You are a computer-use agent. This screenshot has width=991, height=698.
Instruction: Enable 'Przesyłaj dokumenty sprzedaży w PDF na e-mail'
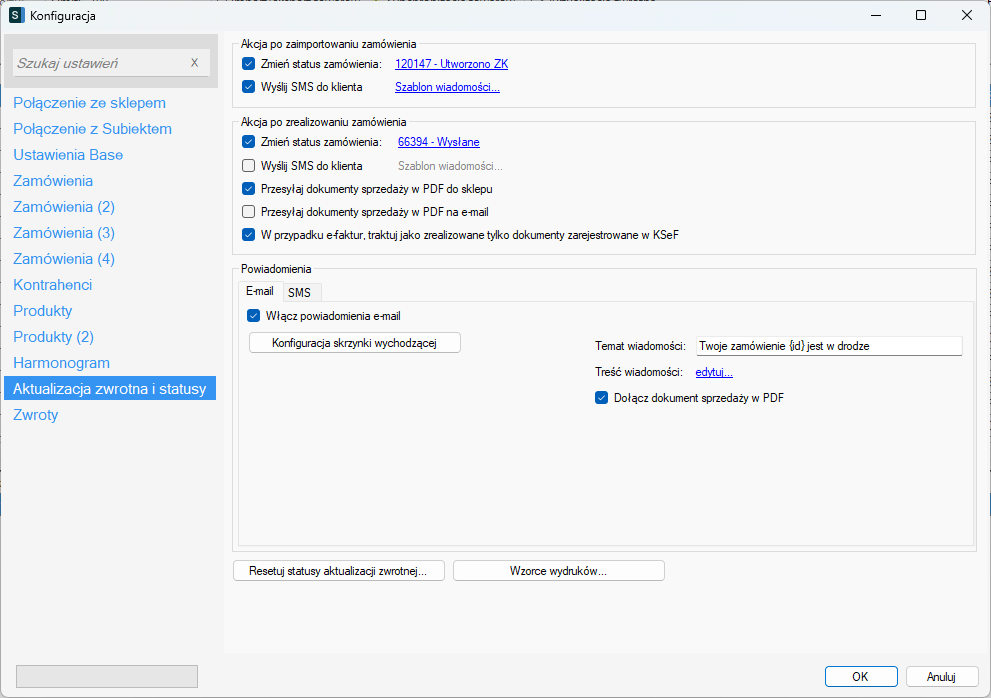[249, 212]
